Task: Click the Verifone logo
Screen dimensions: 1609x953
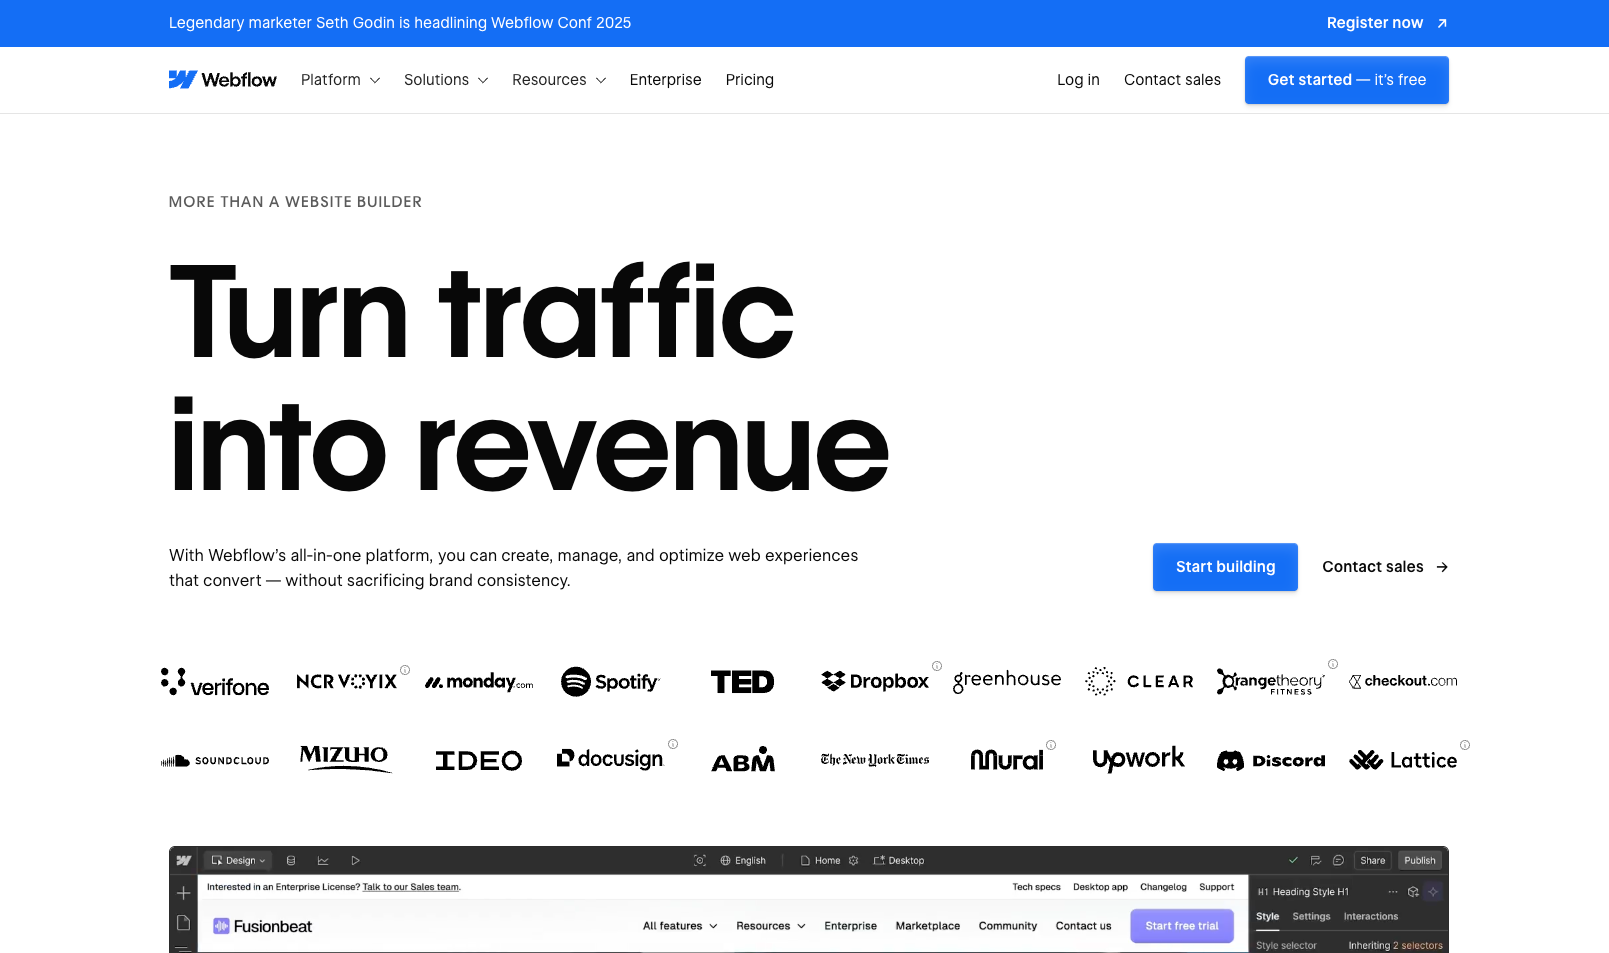Action: tap(215, 682)
